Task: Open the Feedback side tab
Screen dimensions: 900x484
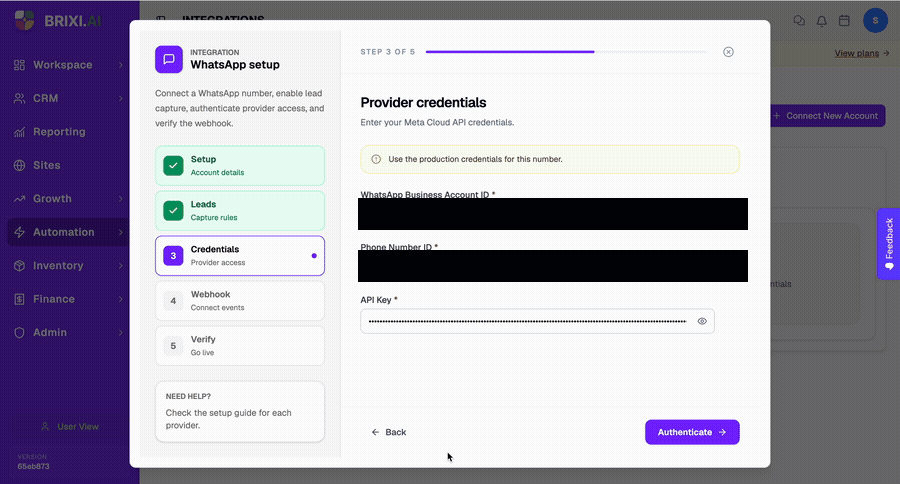Action: tap(889, 243)
